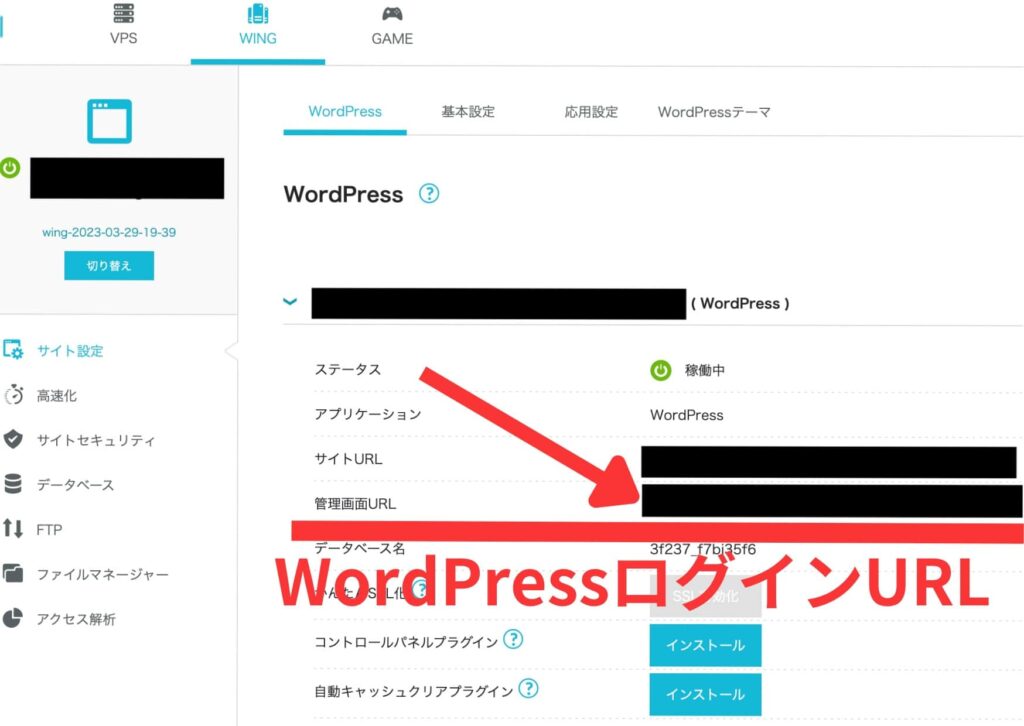This screenshot has height=726, width=1024.
Task: Open 高速化 in the sidebar
Action: [57, 396]
